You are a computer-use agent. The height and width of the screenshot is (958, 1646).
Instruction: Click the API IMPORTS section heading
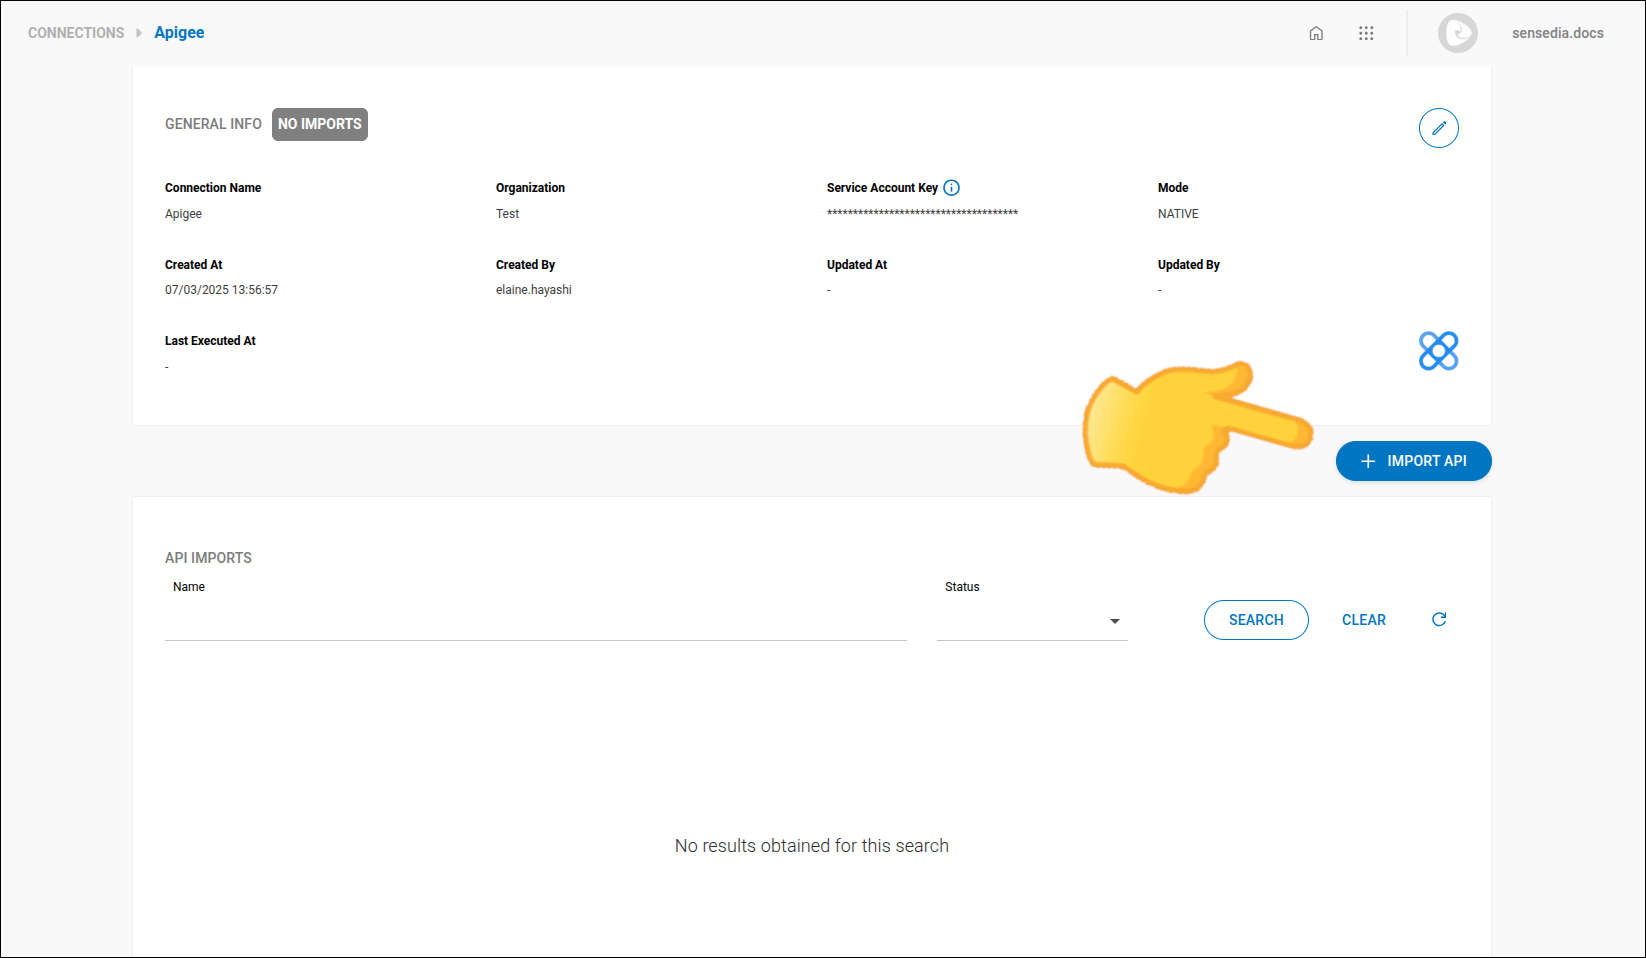click(208, 557)
